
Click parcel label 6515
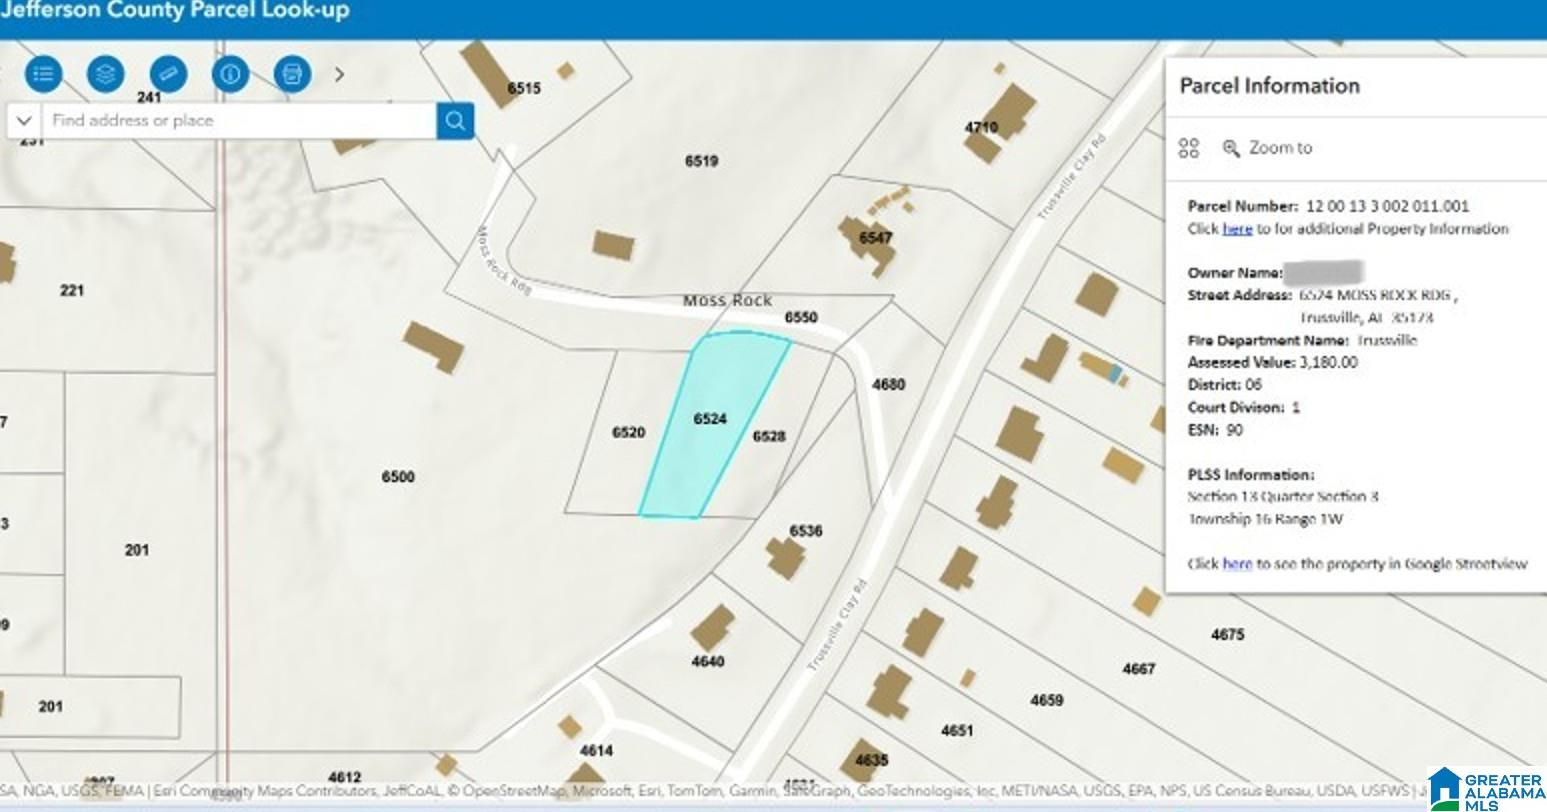[x=524, y=88]
